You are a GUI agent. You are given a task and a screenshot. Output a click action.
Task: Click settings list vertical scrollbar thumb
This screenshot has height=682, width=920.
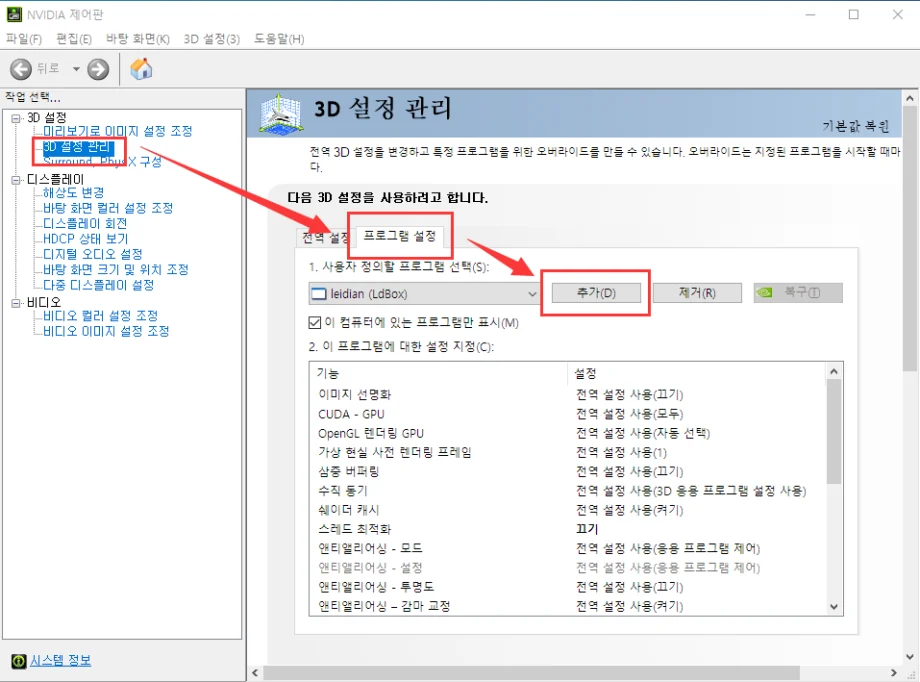(x=834, y=431)
